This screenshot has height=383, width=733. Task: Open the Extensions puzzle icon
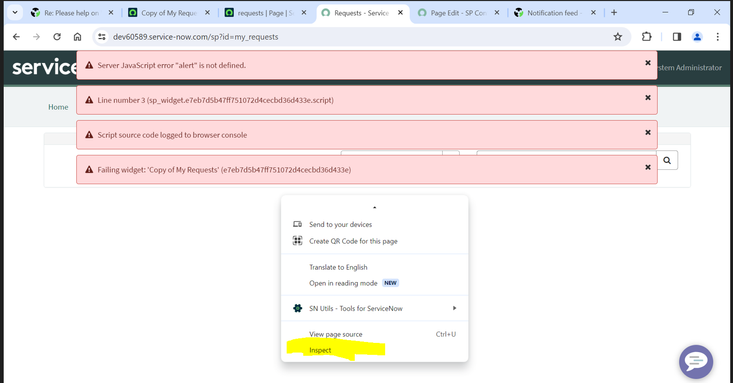pyautogui.click(x=647, y=36)
